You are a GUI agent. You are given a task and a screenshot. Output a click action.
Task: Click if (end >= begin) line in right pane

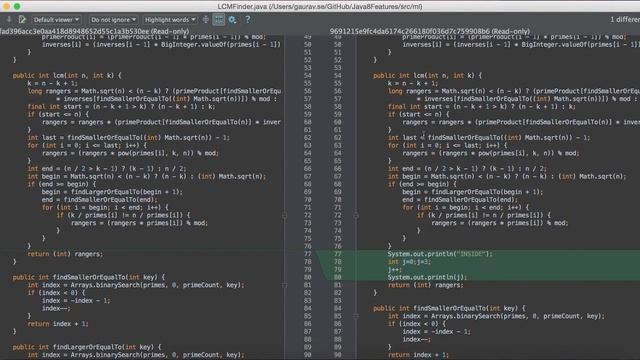coord(421,184)
